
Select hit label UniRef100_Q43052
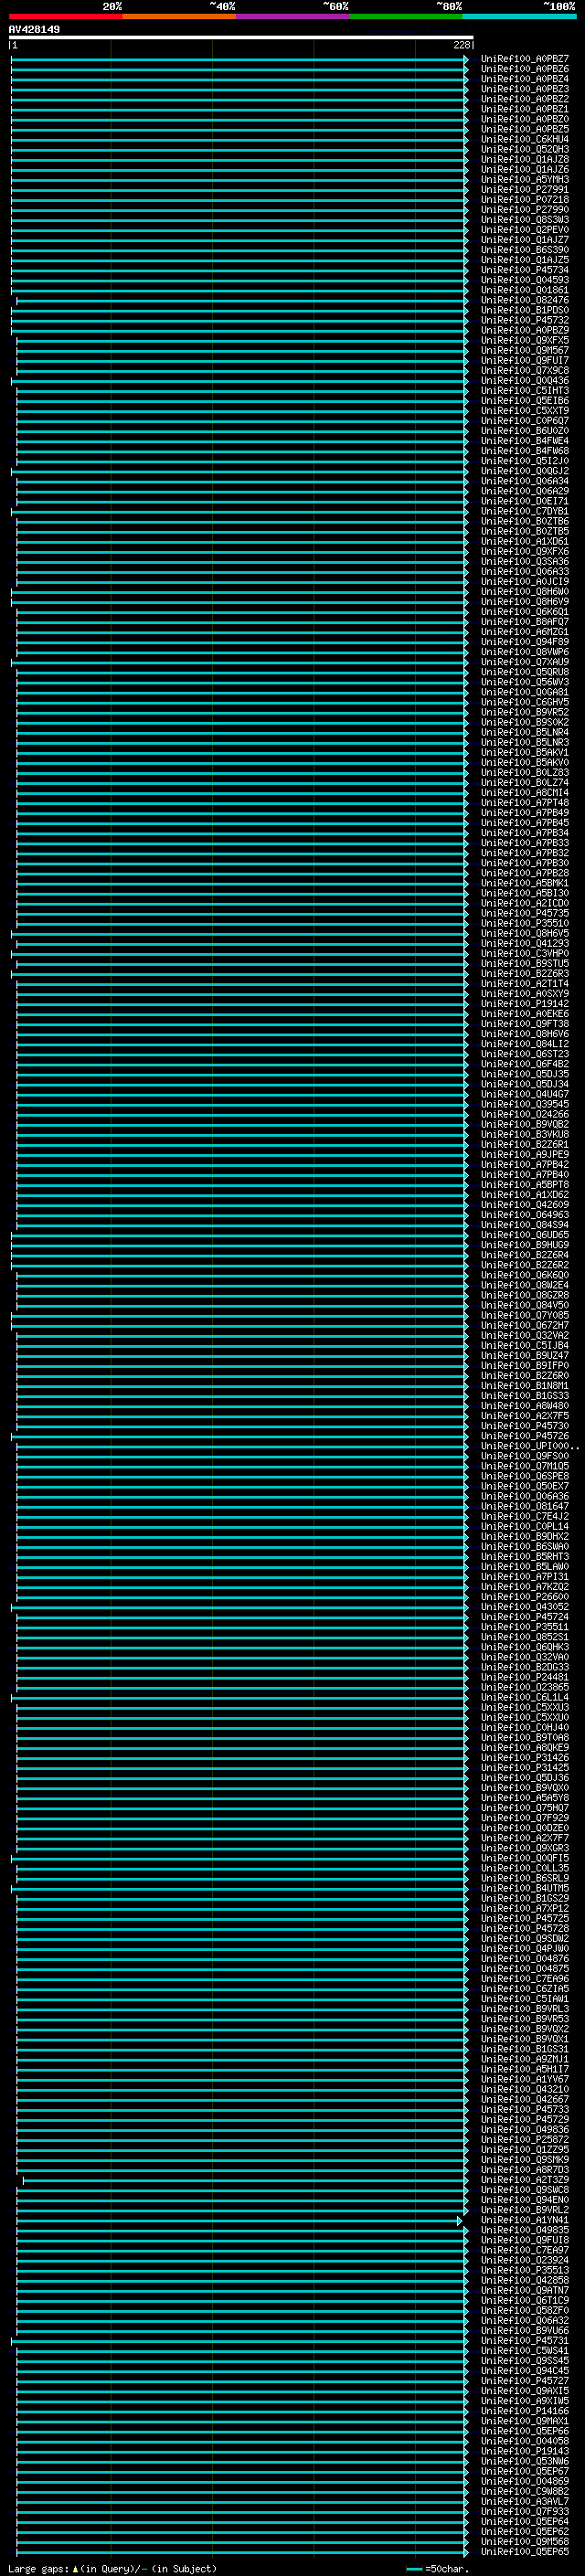click(x=525, y=1606)
